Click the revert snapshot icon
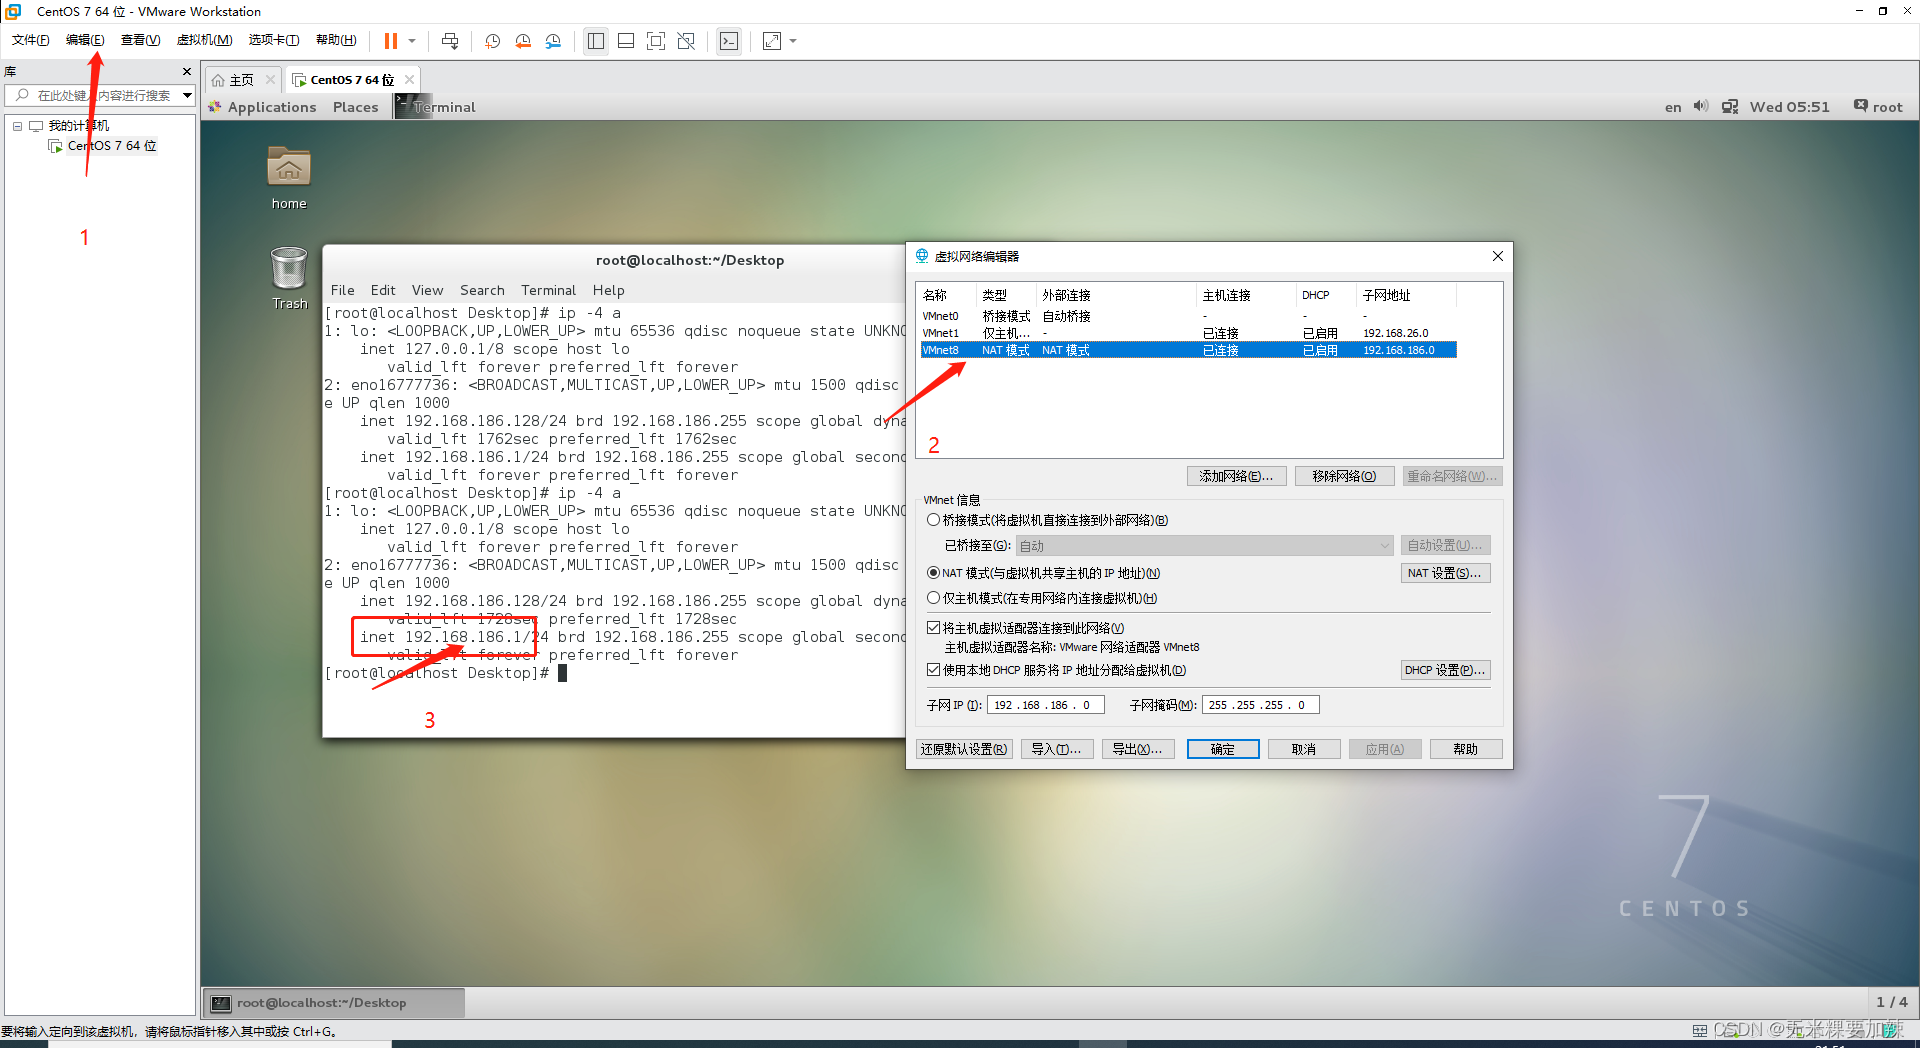The height and width of the screenshot is (1048, 1920). 523,41
